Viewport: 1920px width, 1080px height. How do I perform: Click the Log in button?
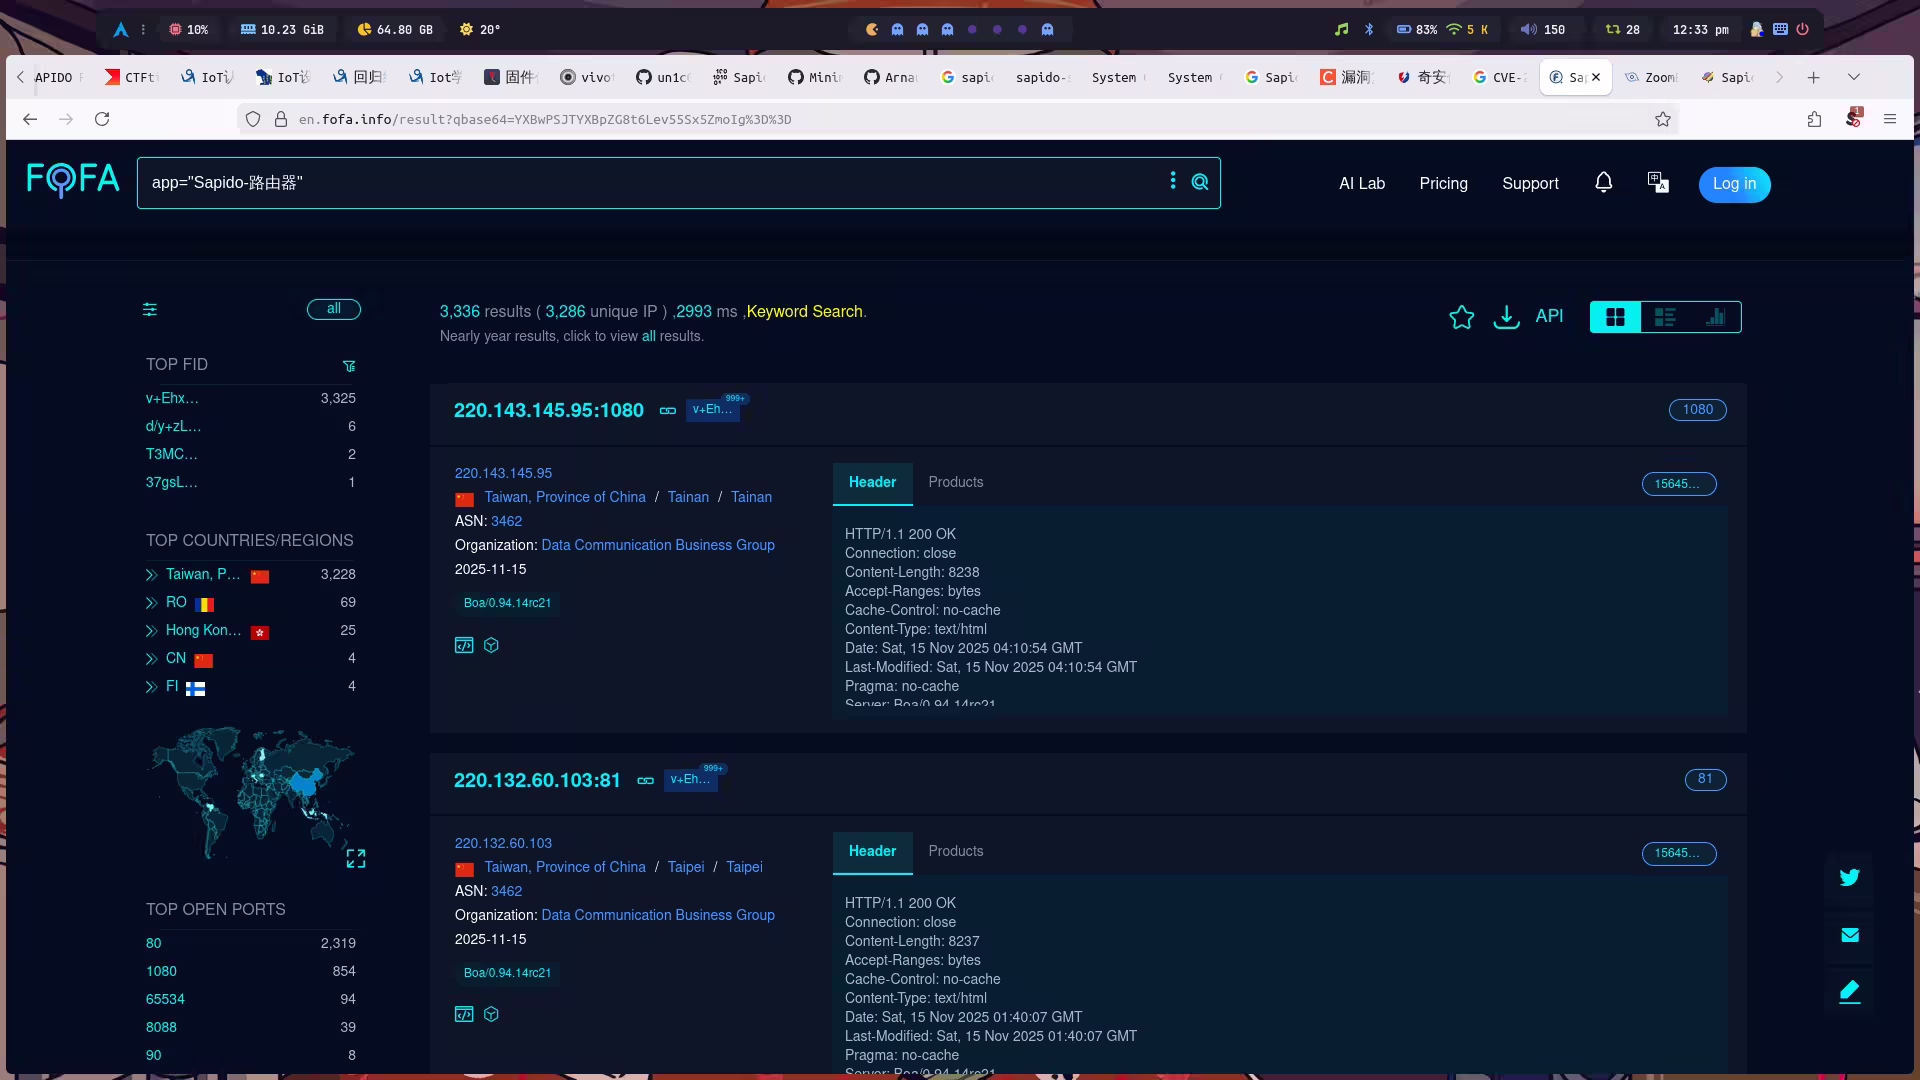[1734, 184]
